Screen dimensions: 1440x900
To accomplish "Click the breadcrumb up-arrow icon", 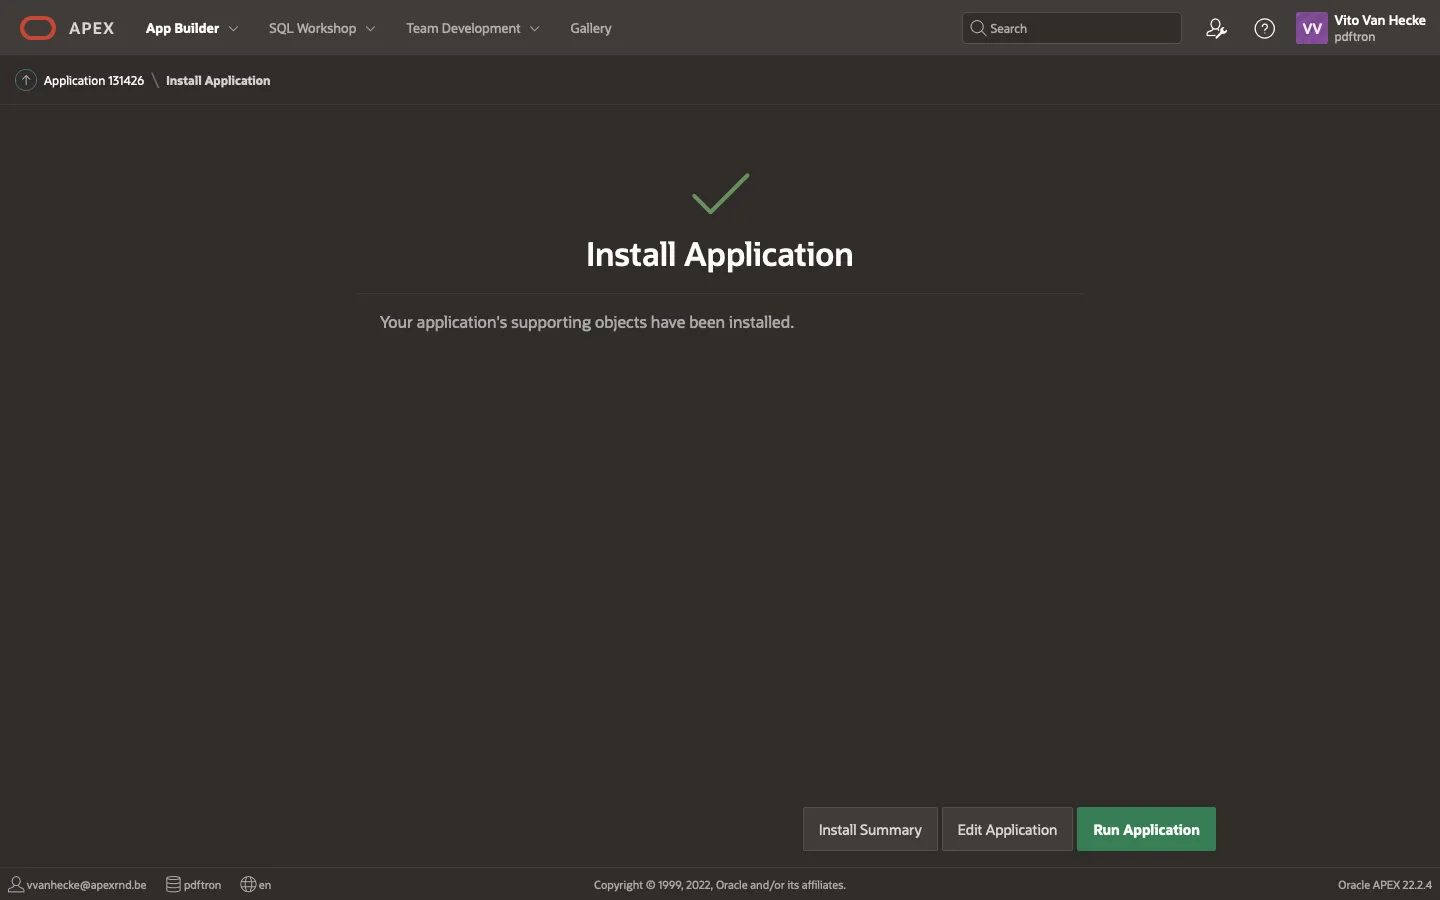I will click(x=26, y=80).
